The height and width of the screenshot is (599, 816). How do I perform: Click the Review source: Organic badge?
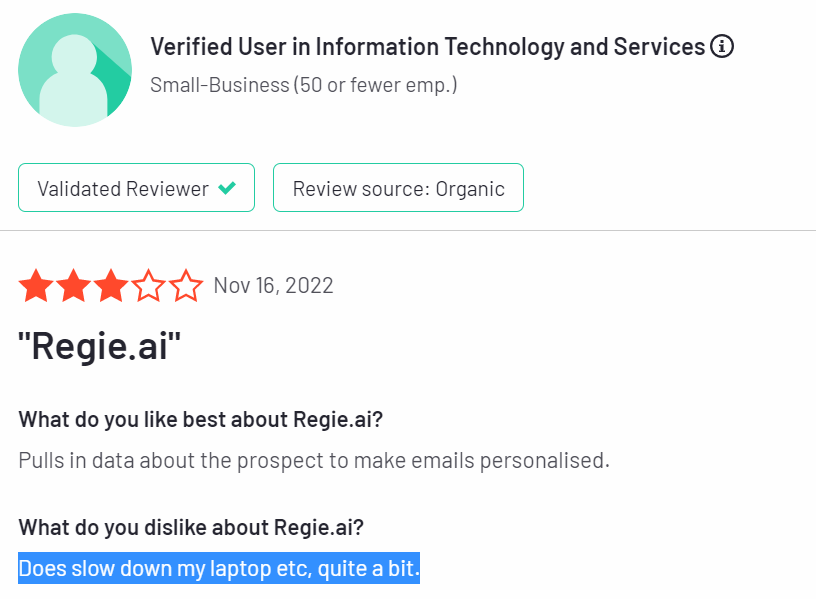click(x=398, y=187)
